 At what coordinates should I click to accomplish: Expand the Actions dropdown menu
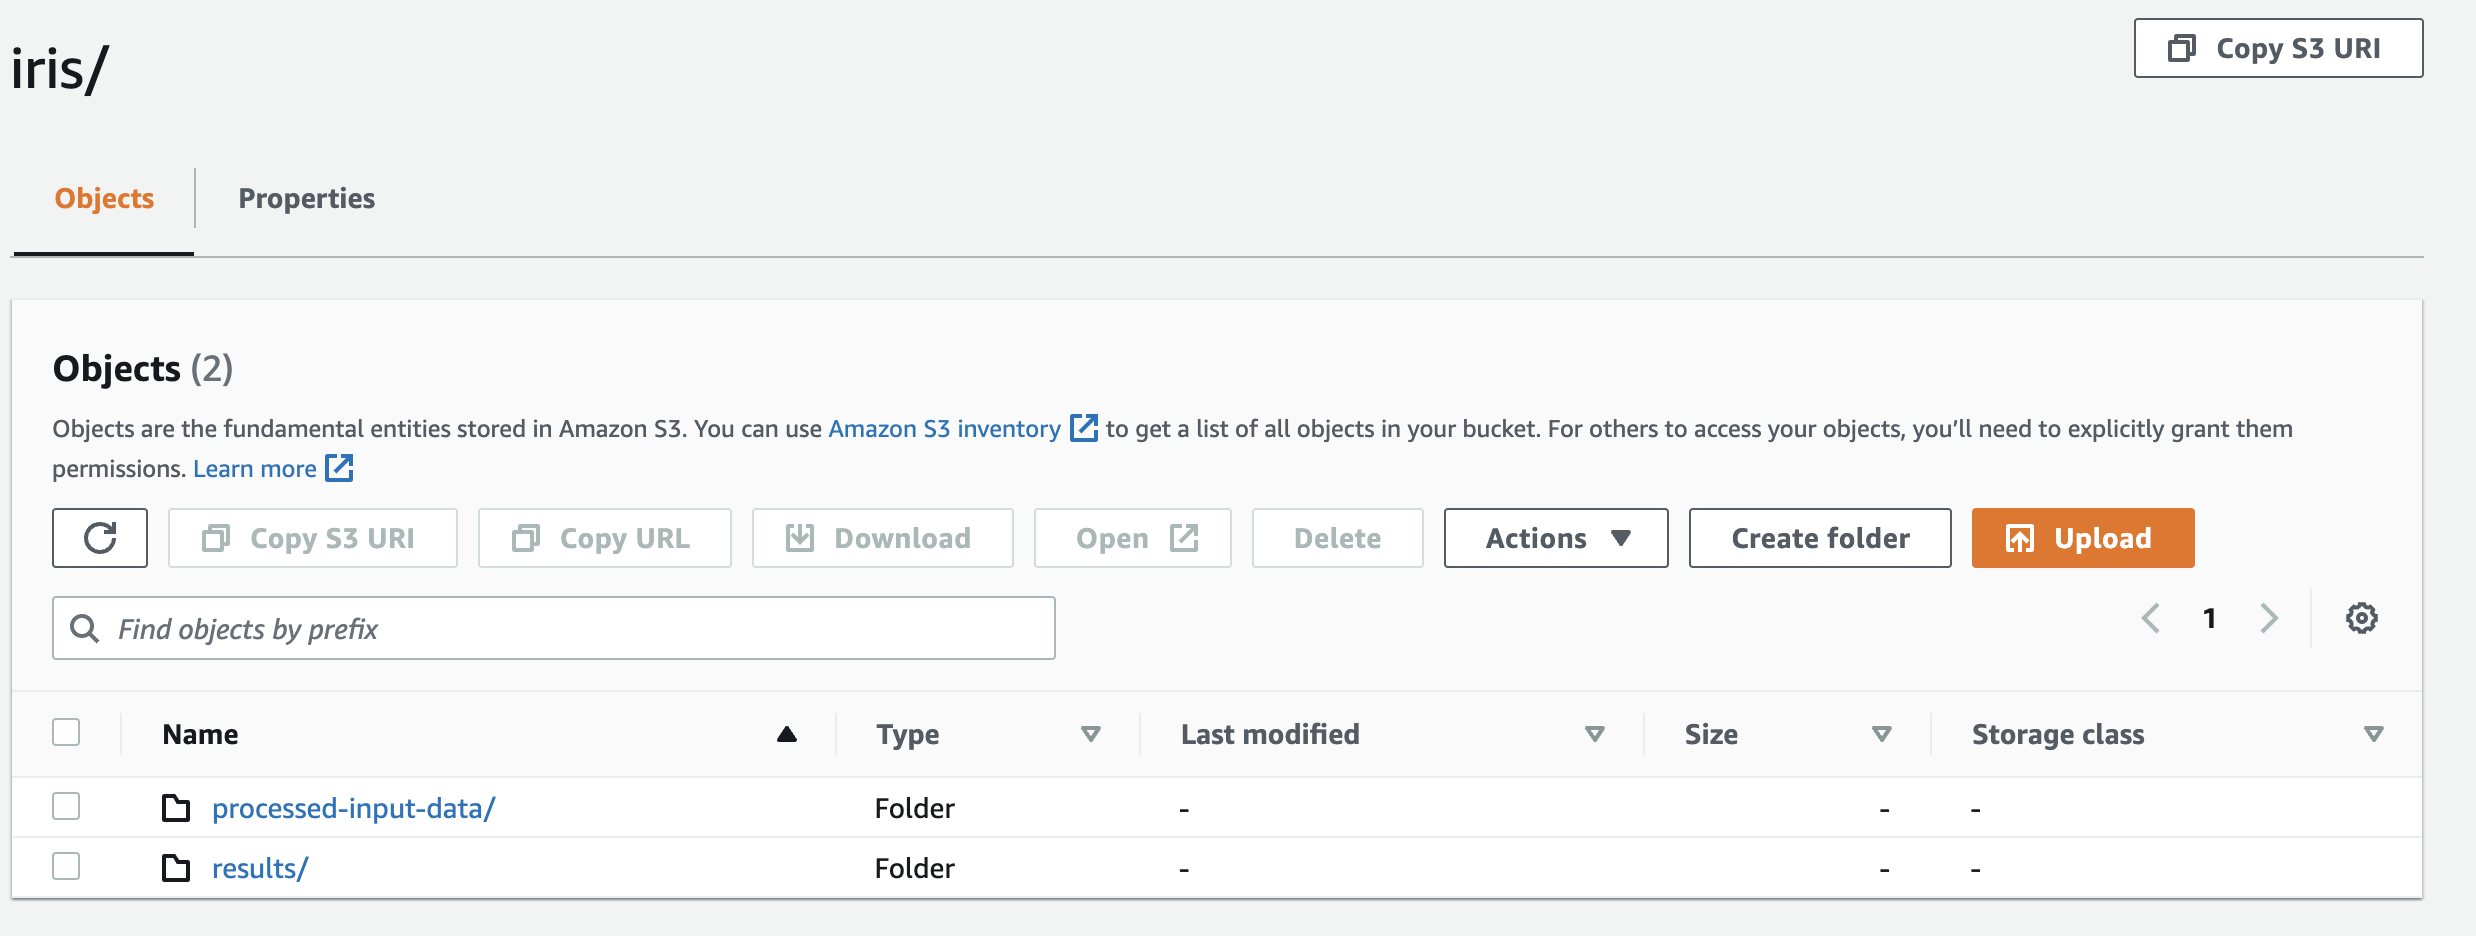click(1555, 538)
